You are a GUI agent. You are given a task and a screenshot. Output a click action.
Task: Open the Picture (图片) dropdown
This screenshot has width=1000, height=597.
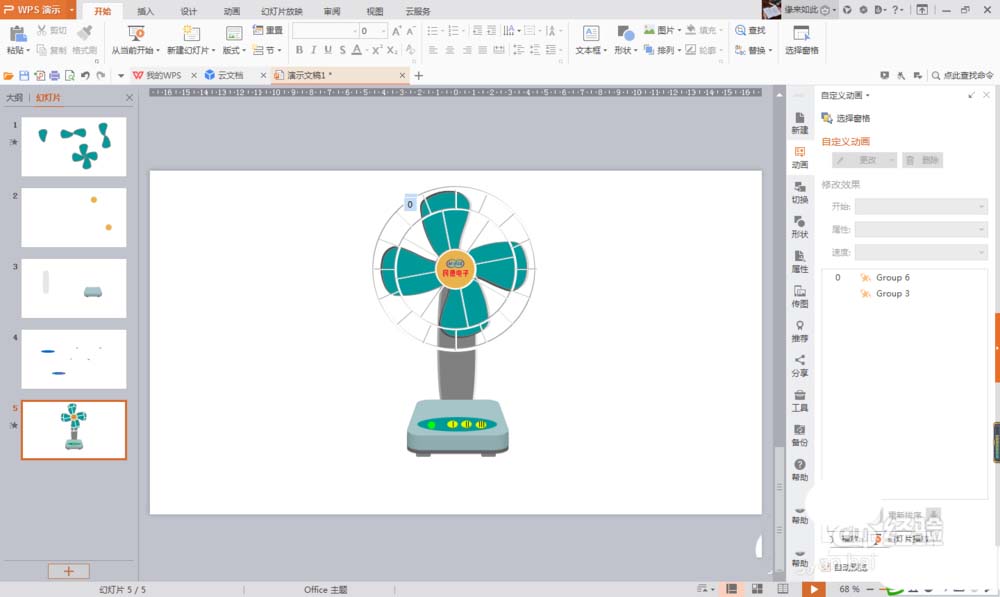point(663,30)
